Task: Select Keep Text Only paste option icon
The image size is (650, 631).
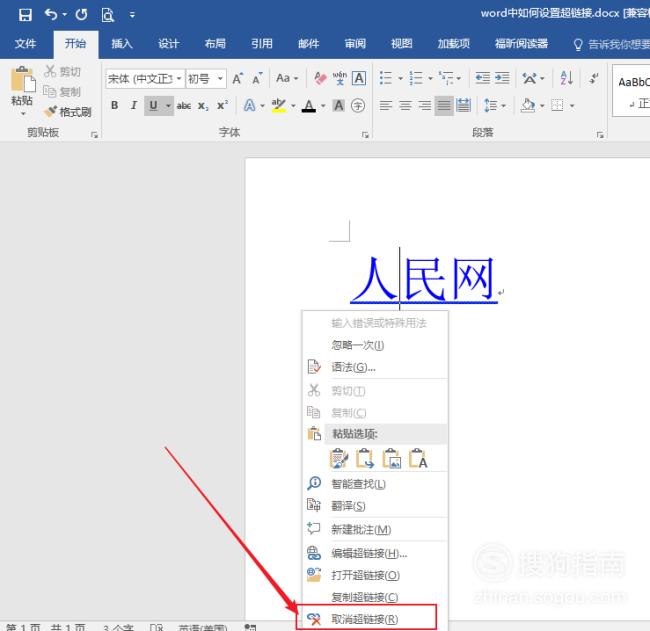Action: [418, 458]
